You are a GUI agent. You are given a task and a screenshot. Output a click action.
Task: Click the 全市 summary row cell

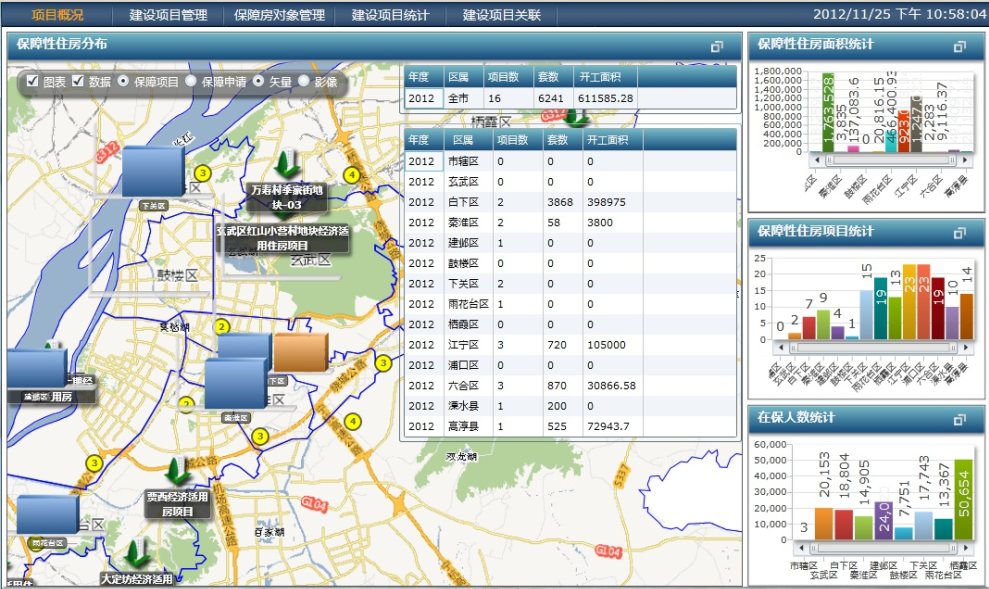tap(464, 98)
